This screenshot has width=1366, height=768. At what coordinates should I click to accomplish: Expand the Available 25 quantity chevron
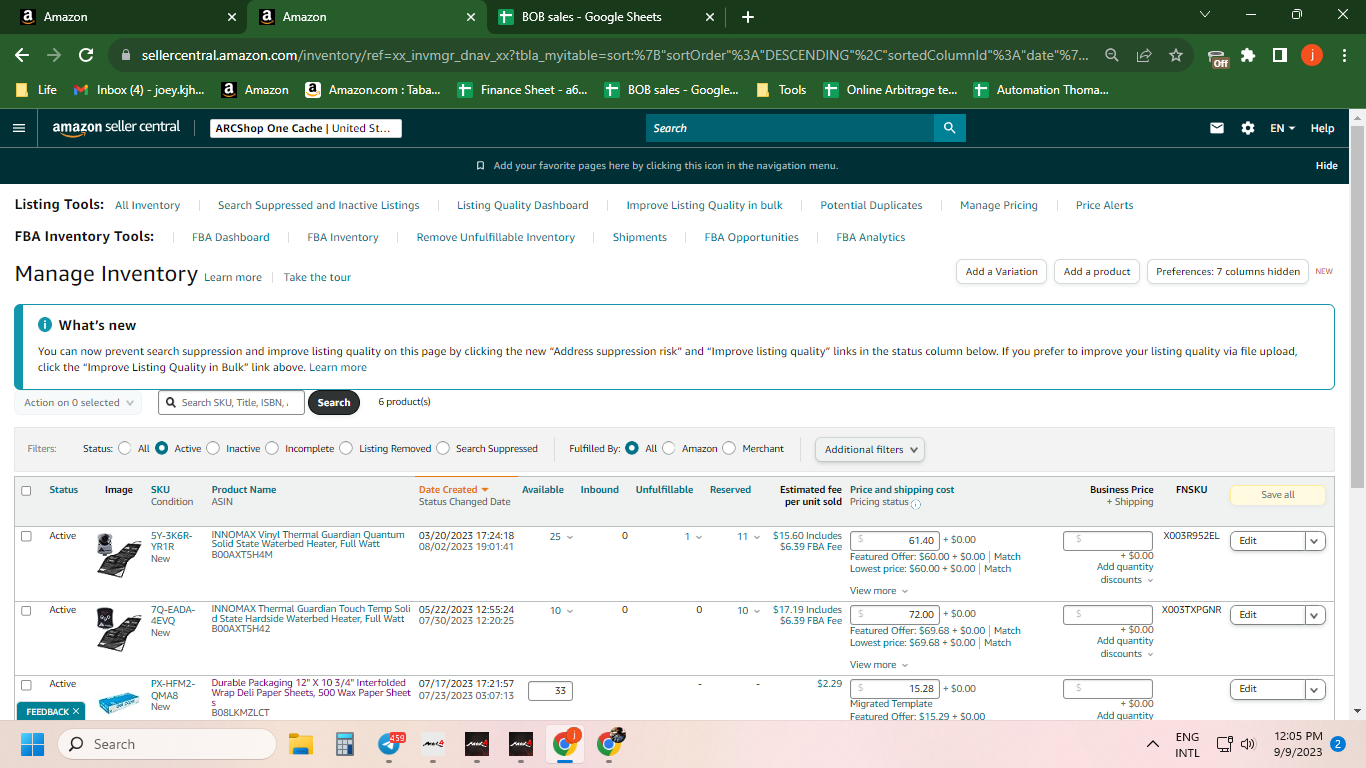pyautogui.click(x=570, y=537)
